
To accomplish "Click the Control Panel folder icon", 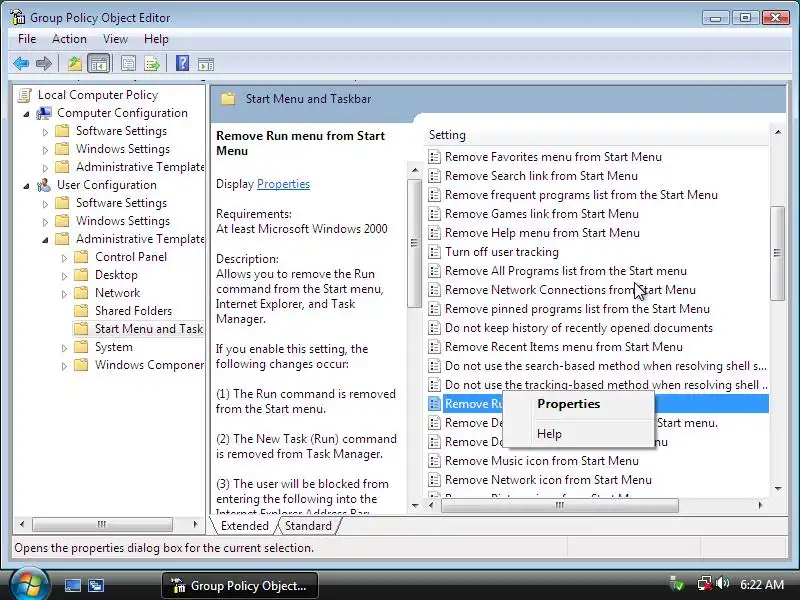I will [x=81, y=257].
